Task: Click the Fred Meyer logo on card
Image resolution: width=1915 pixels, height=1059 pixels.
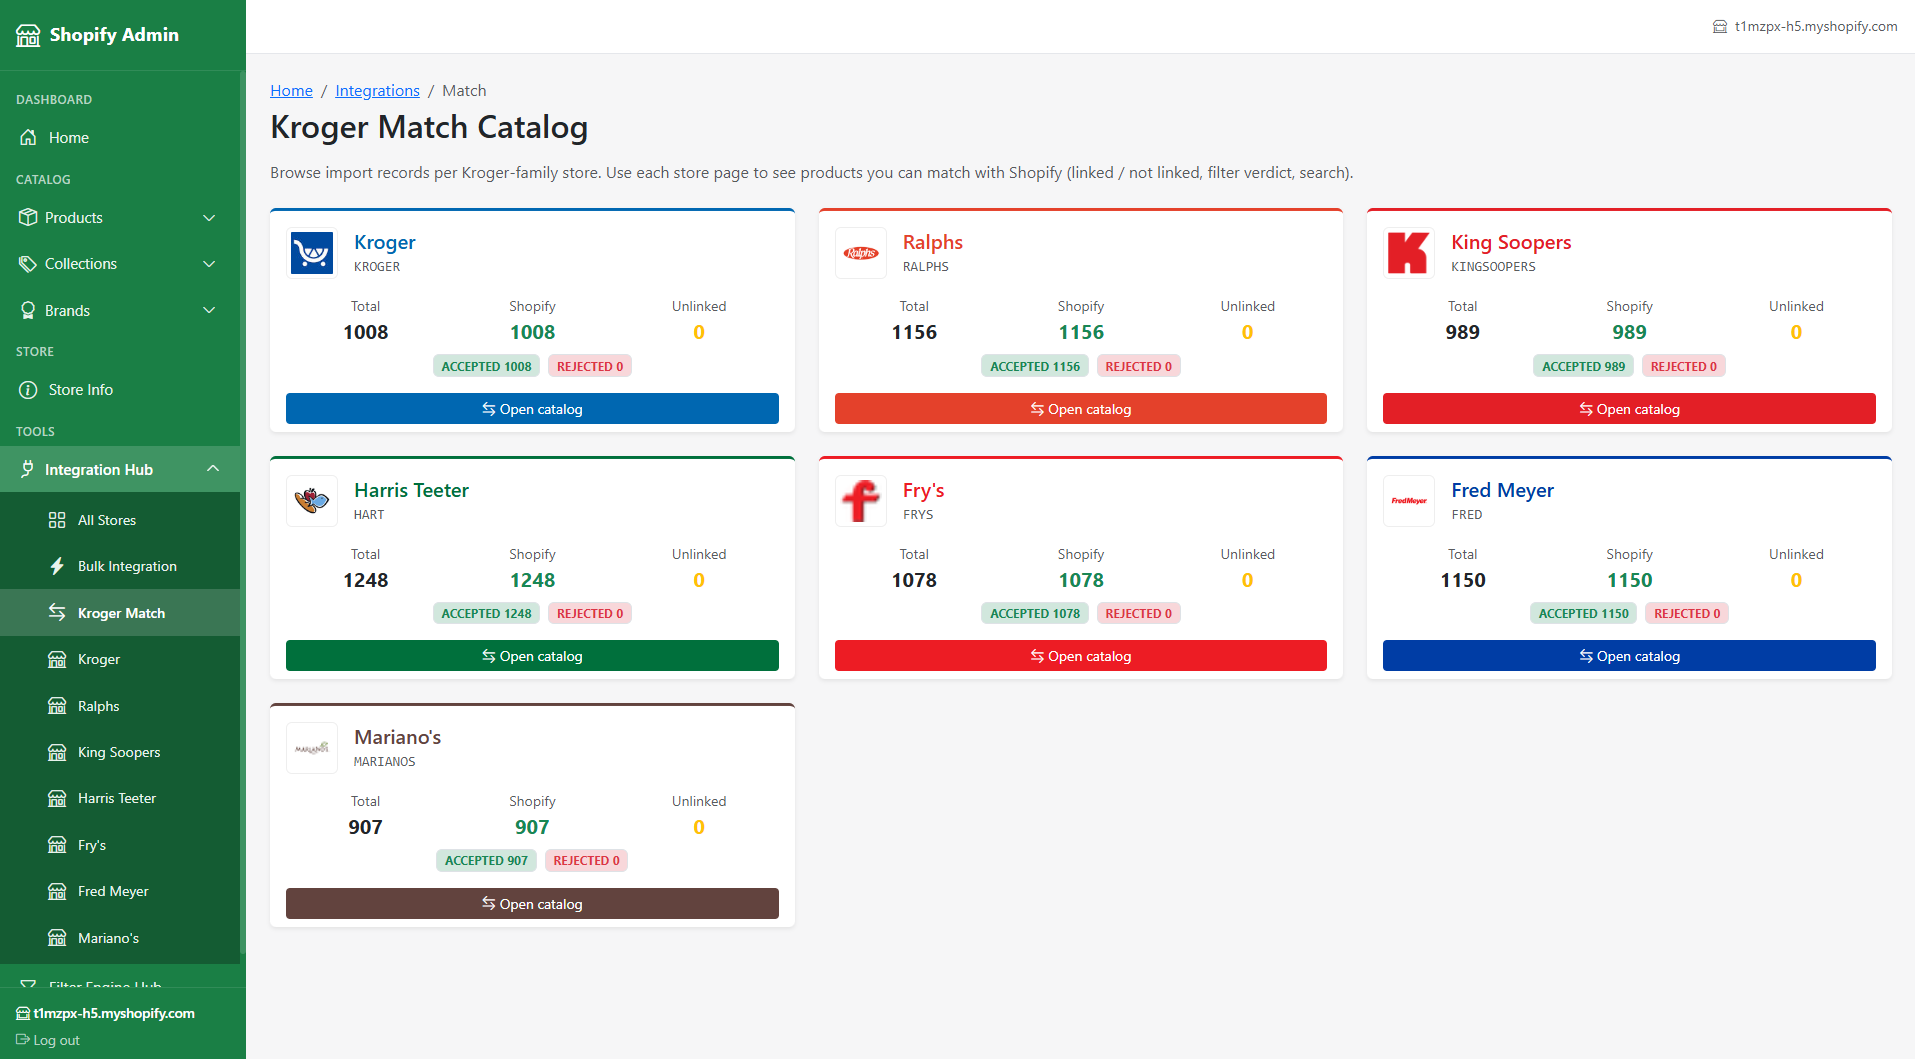Action: click(1409, 501)
